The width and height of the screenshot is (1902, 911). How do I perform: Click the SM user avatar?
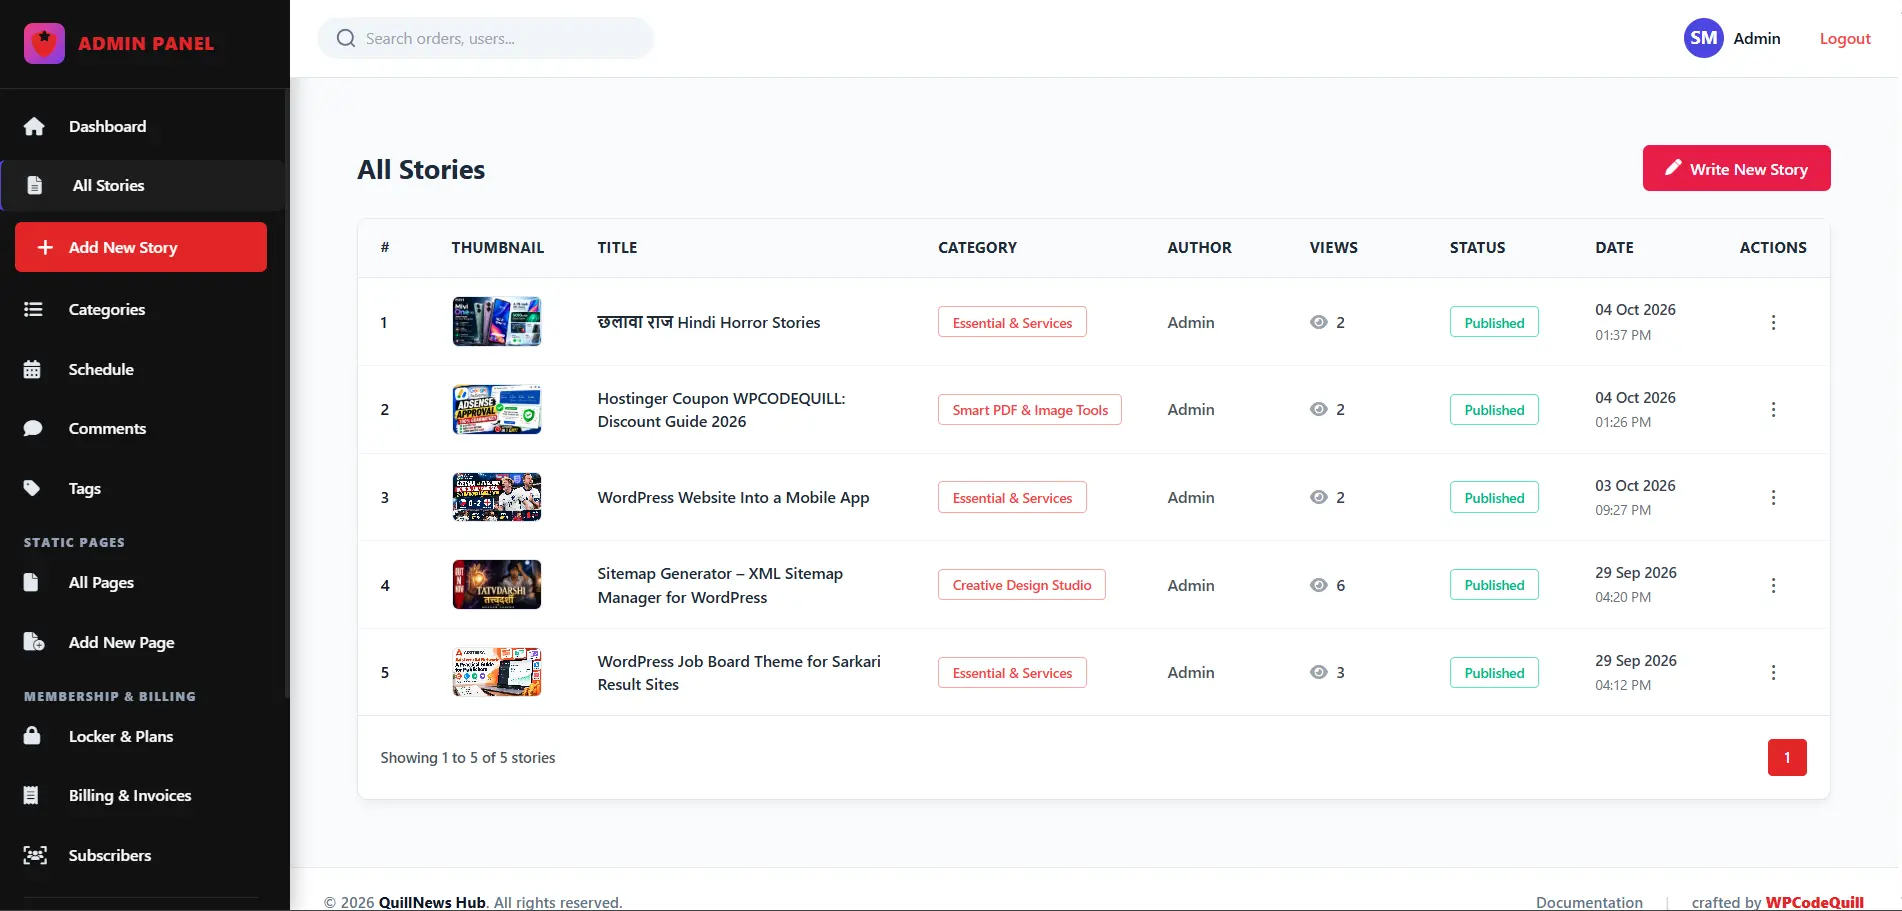[x=1704, y=38]
